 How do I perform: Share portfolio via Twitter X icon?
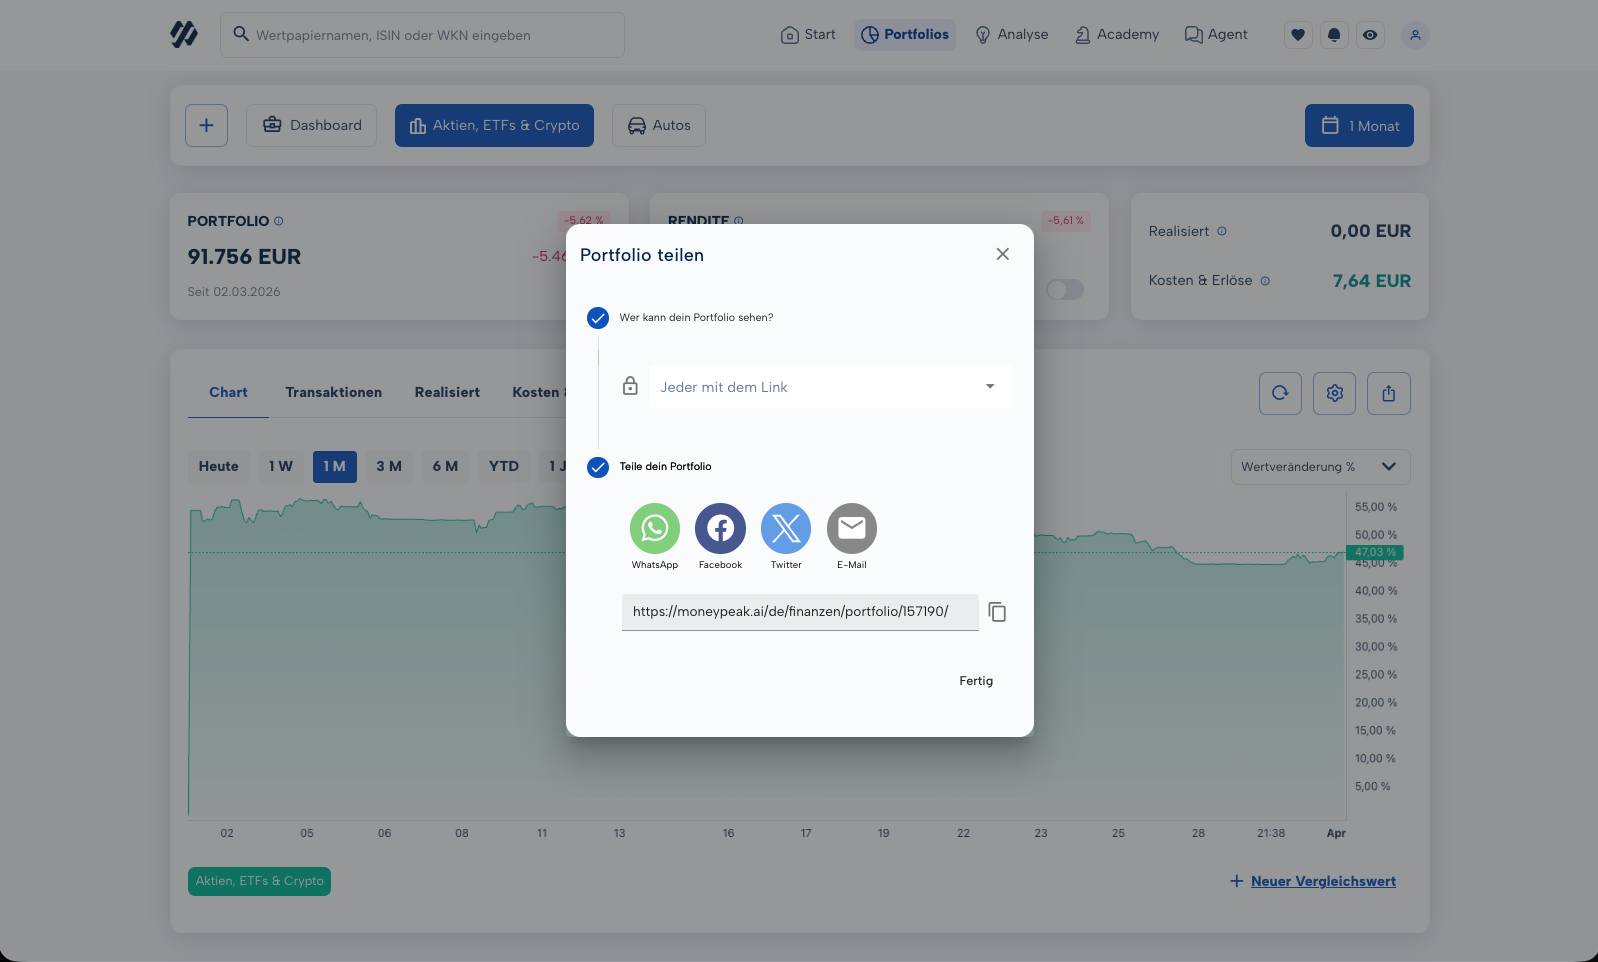click(x=786, y=528)
